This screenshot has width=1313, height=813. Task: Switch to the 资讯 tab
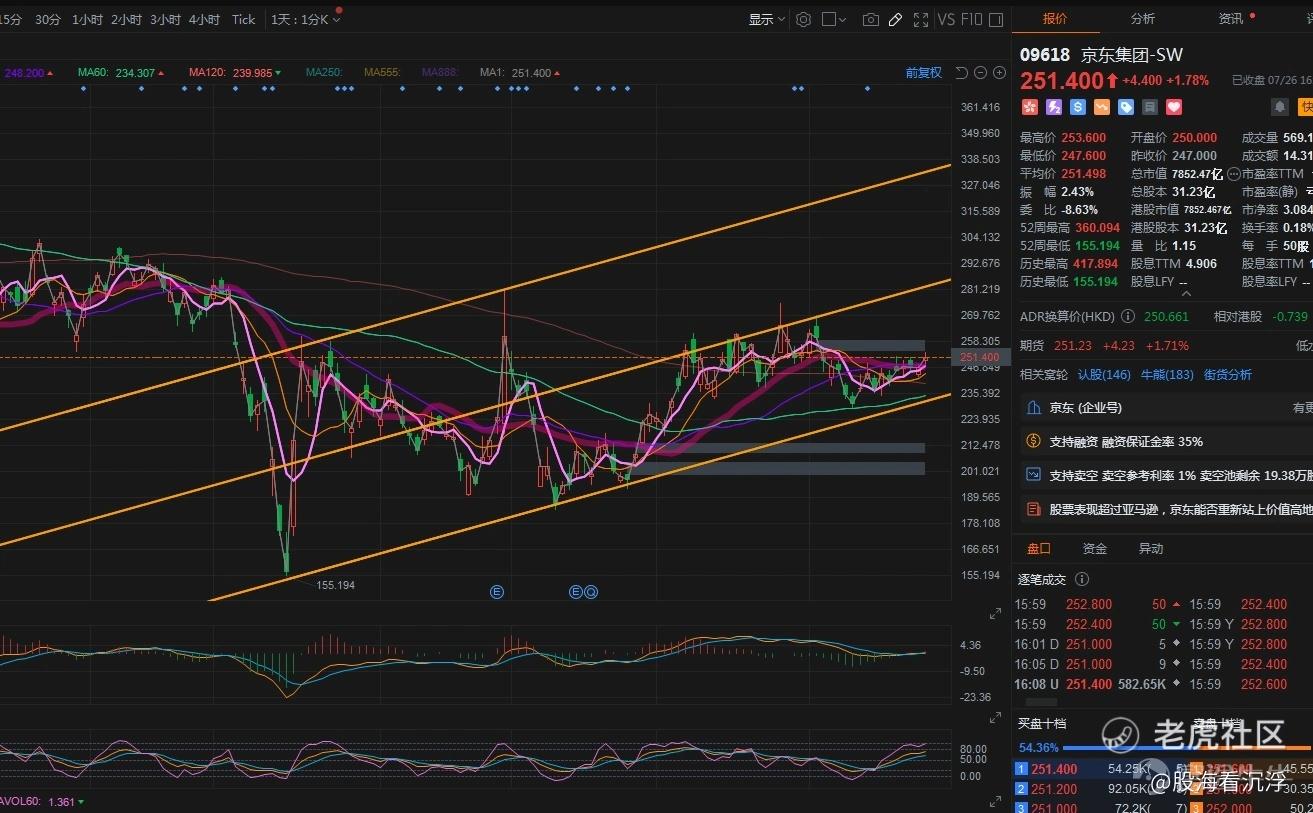1231,19
